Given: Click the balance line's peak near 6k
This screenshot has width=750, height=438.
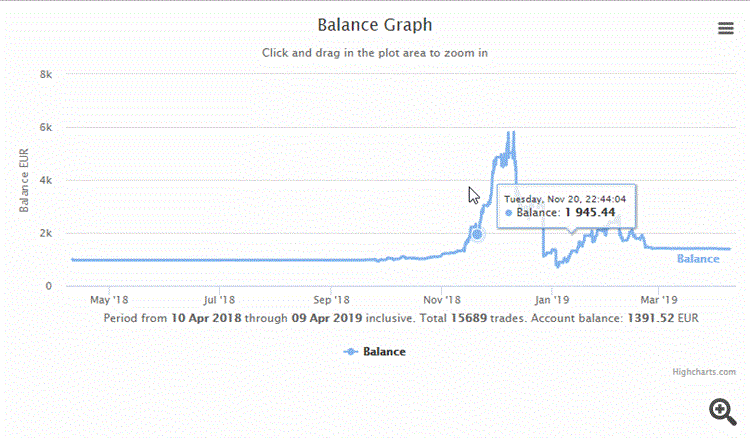Looking at the screenshot, I should 511,134.
